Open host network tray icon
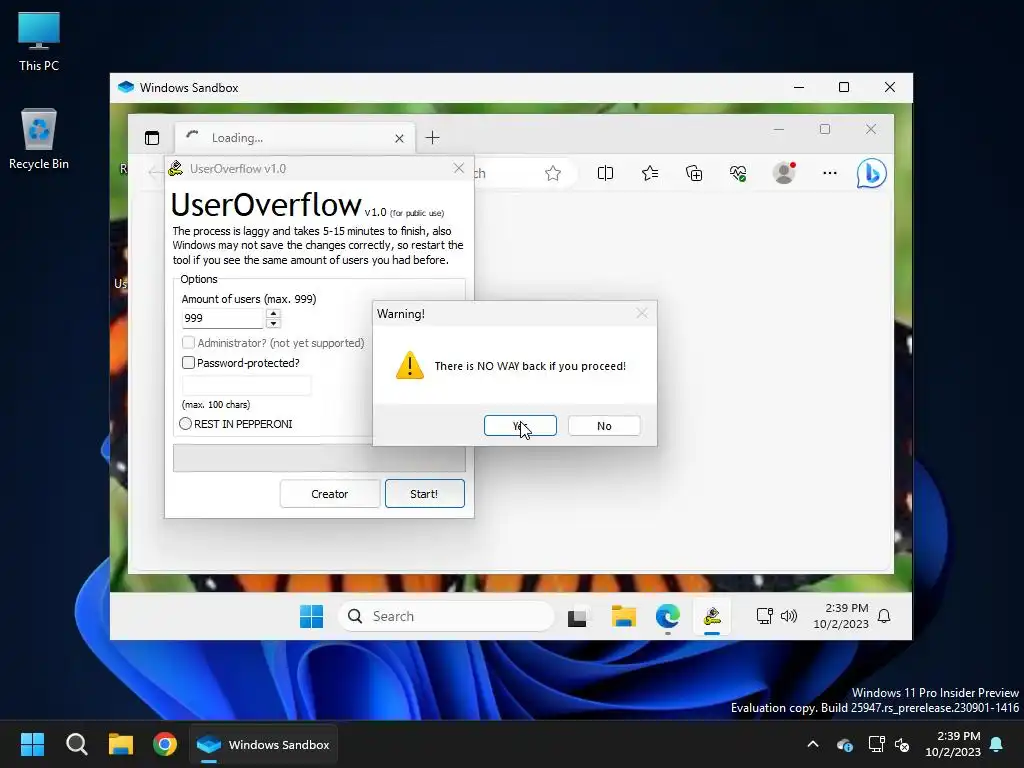Image resolution: width=1024 pixels, height=768 pixels. click(x=876, y=744)
